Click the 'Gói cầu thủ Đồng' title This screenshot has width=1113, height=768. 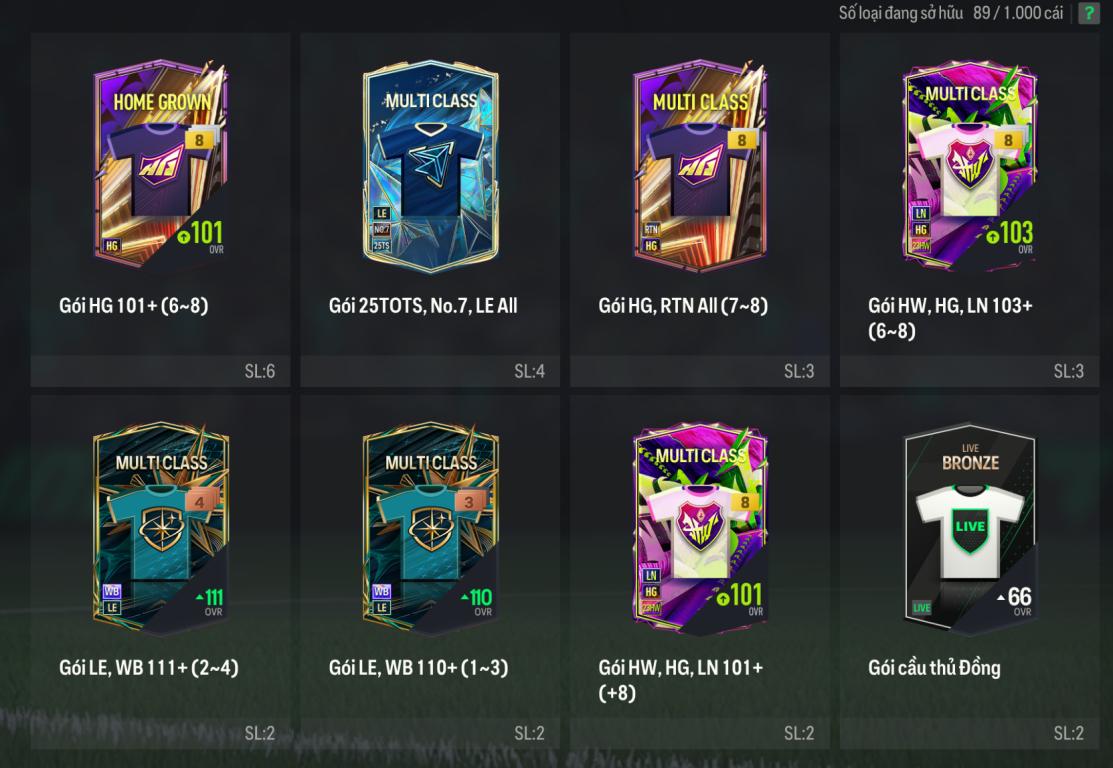934,668
